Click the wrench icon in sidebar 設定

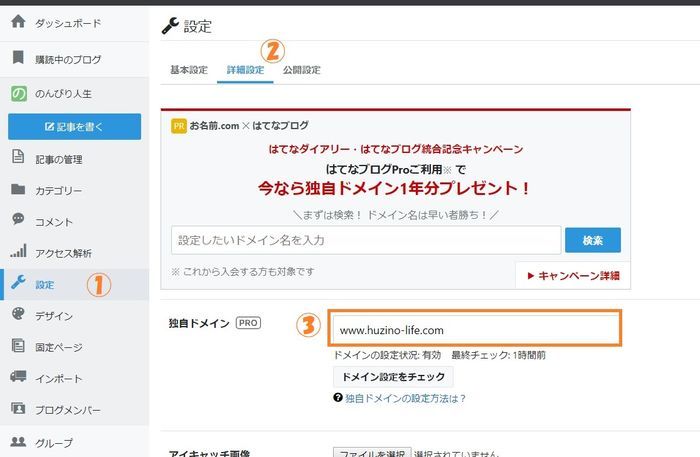pos(18,282)
